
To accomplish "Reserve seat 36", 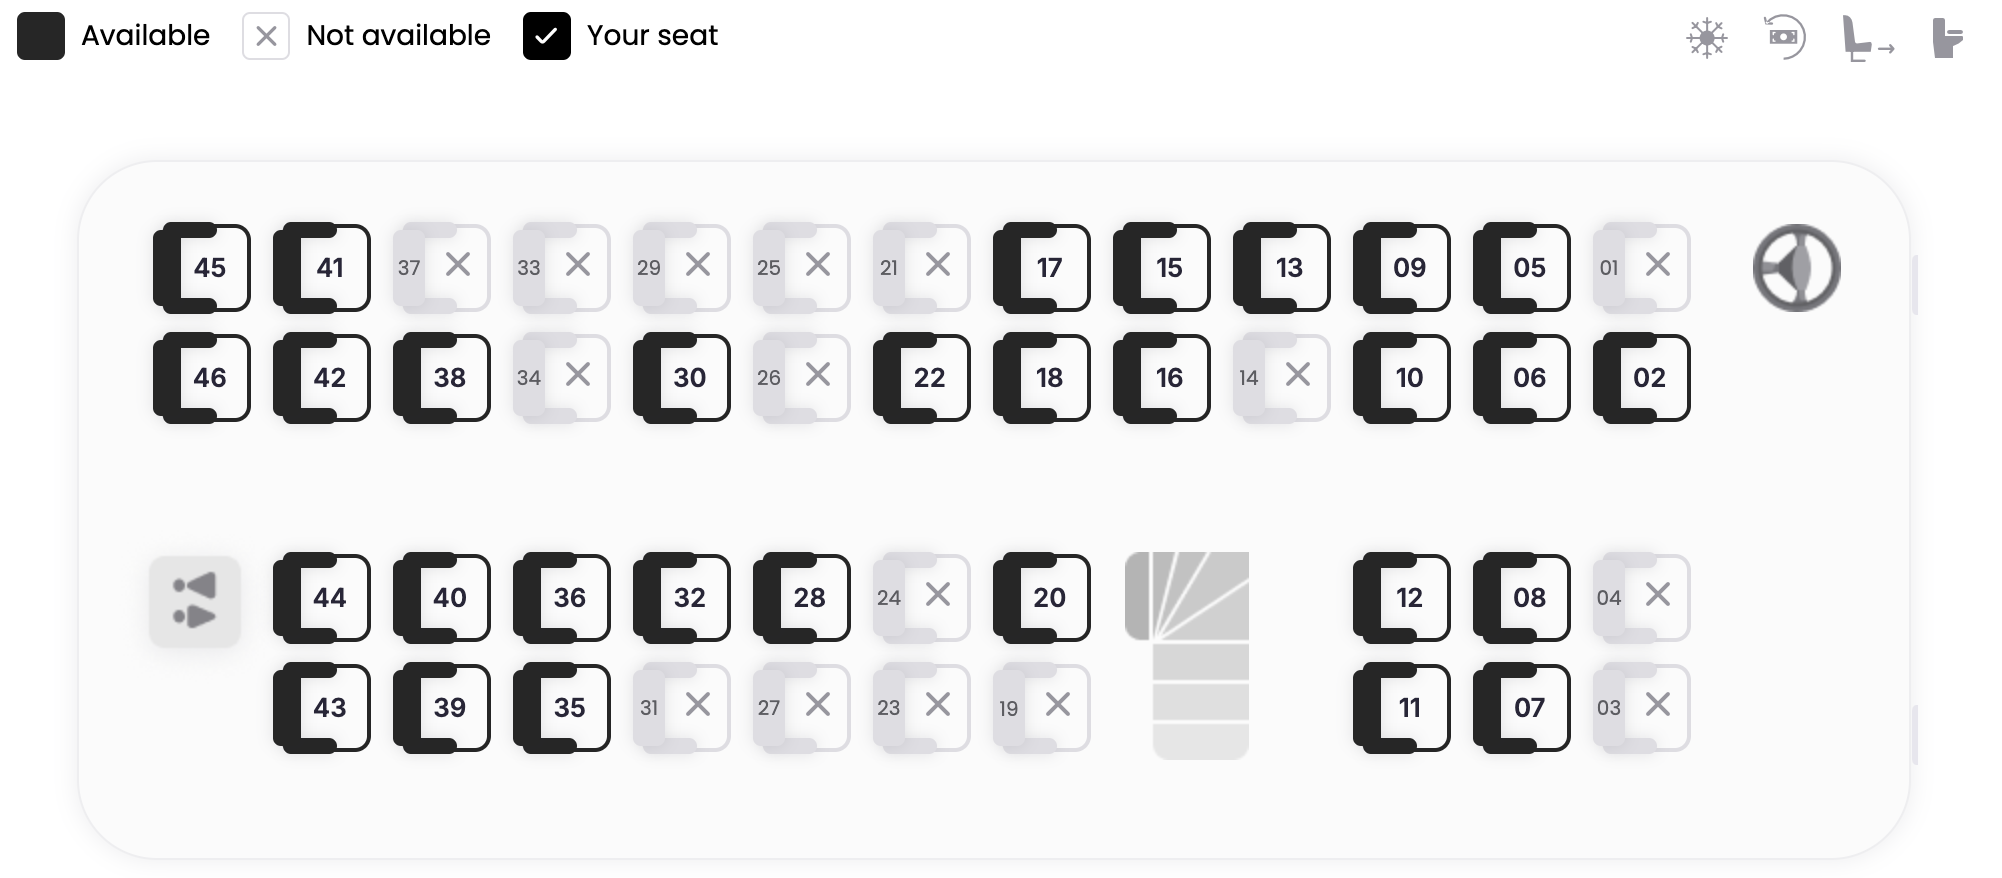I will coord(563,598).
